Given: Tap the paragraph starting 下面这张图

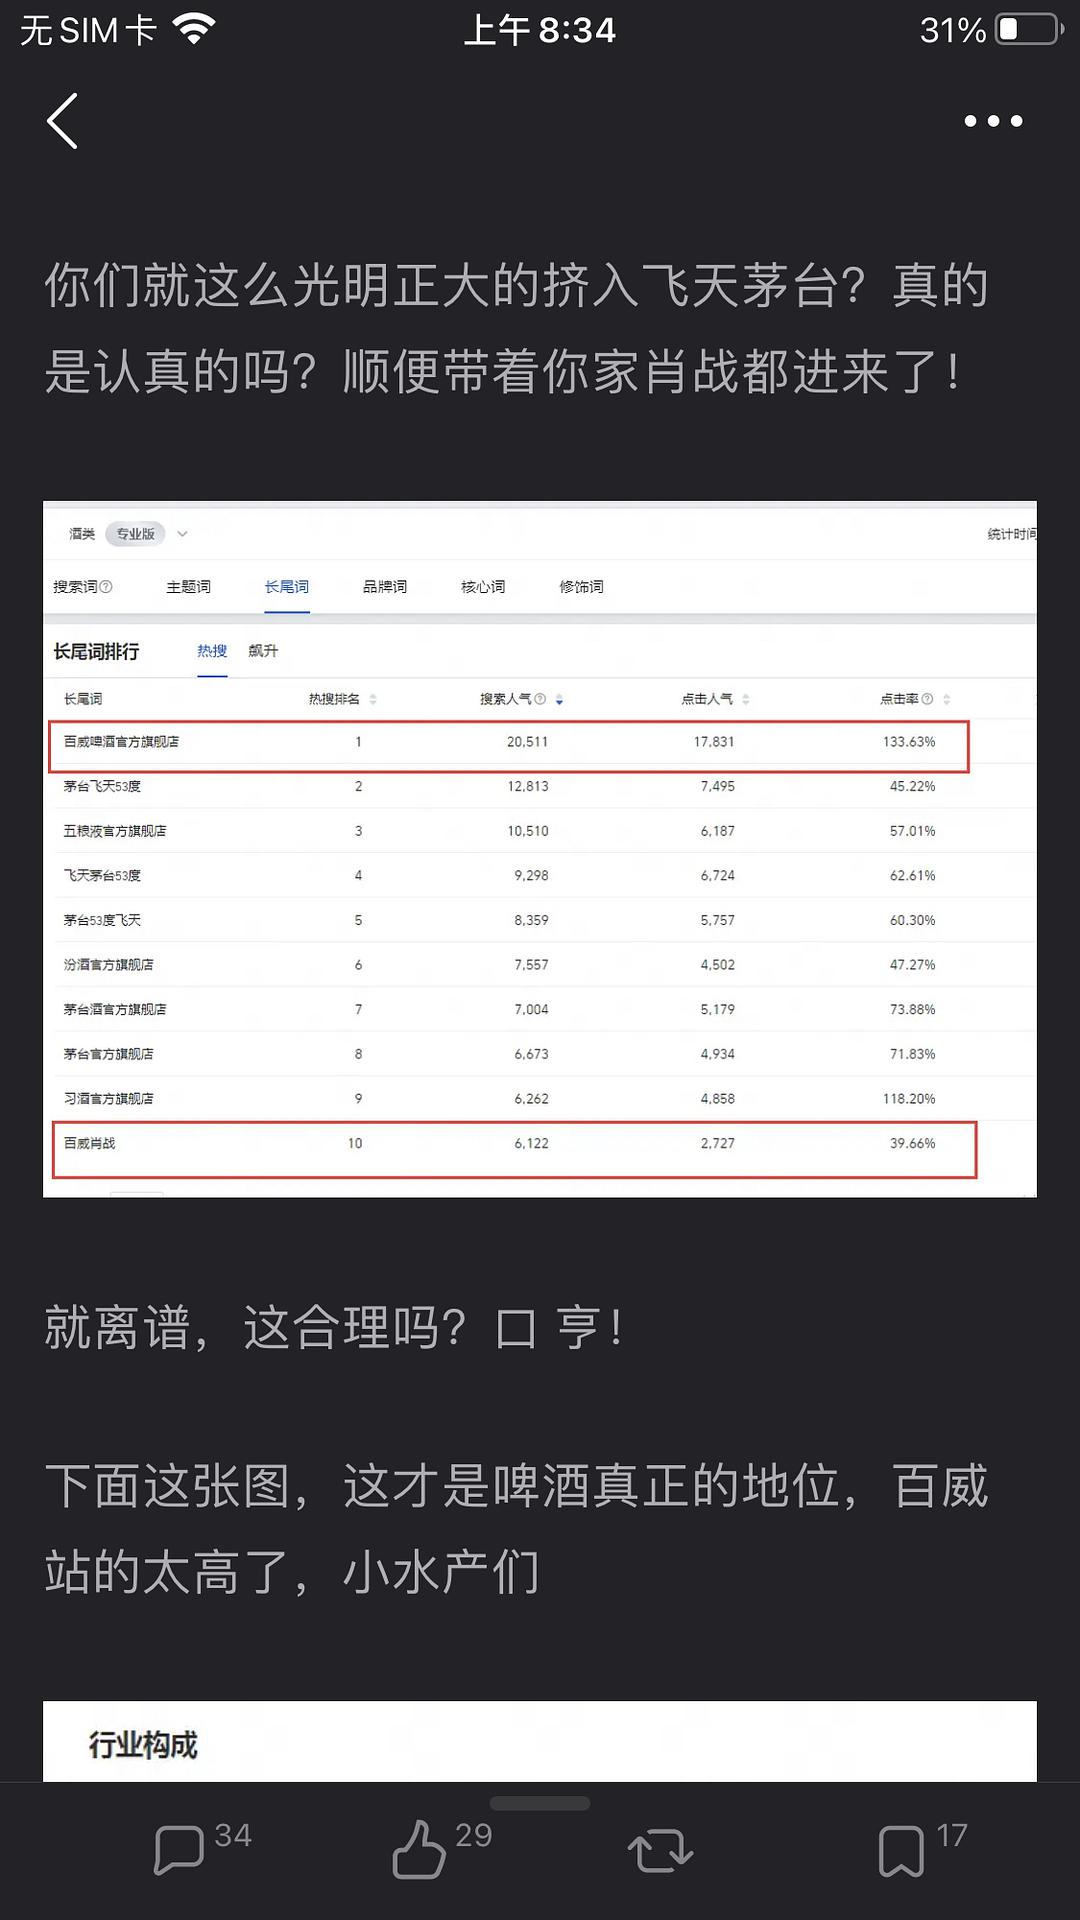Looking at the screenshot, I should 516,1529.
